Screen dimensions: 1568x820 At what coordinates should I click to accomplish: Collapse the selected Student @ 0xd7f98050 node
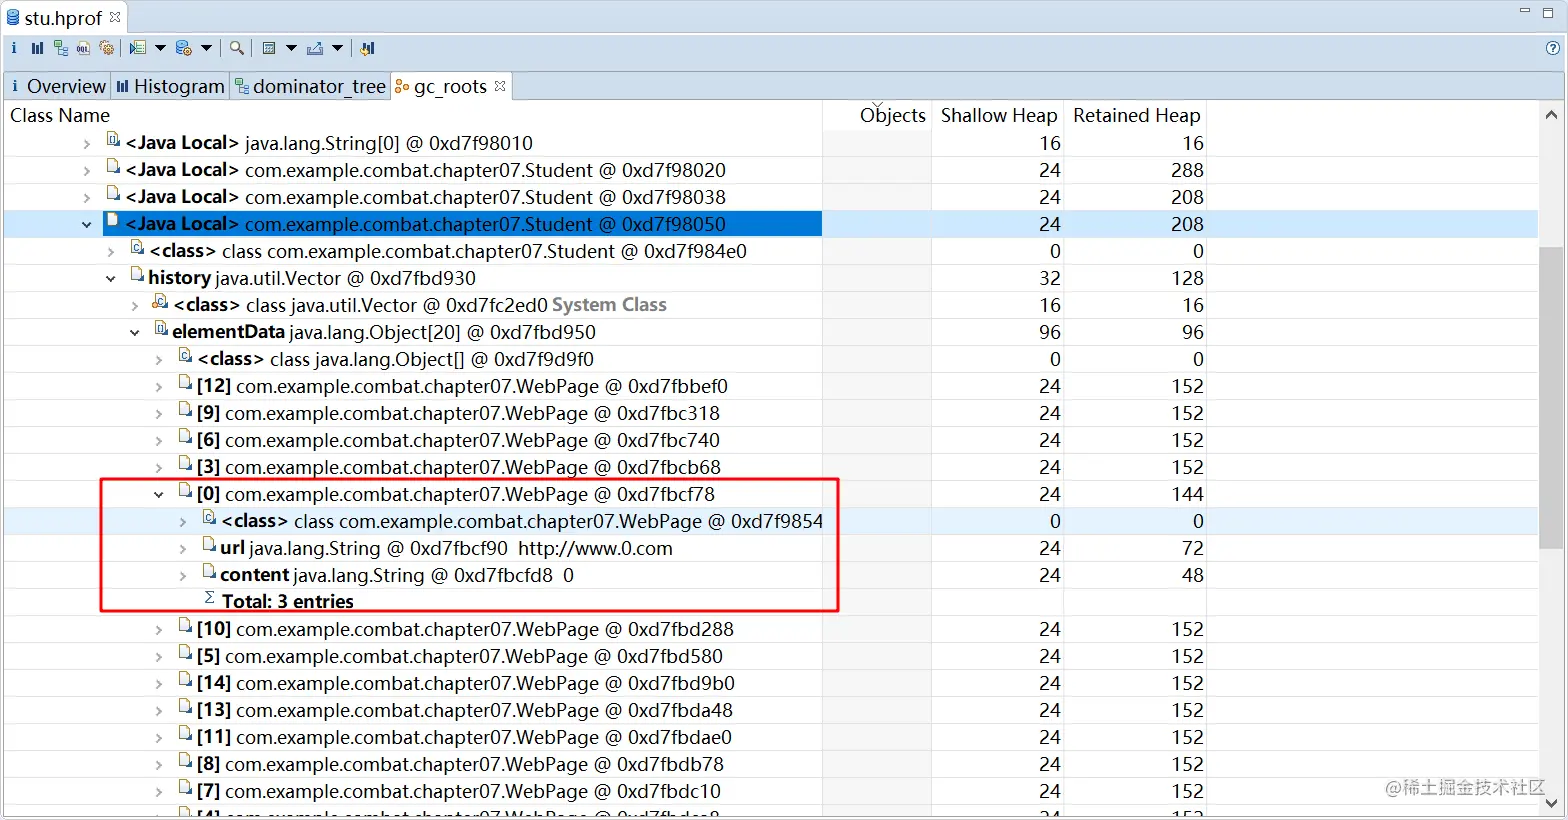point(87,225)
